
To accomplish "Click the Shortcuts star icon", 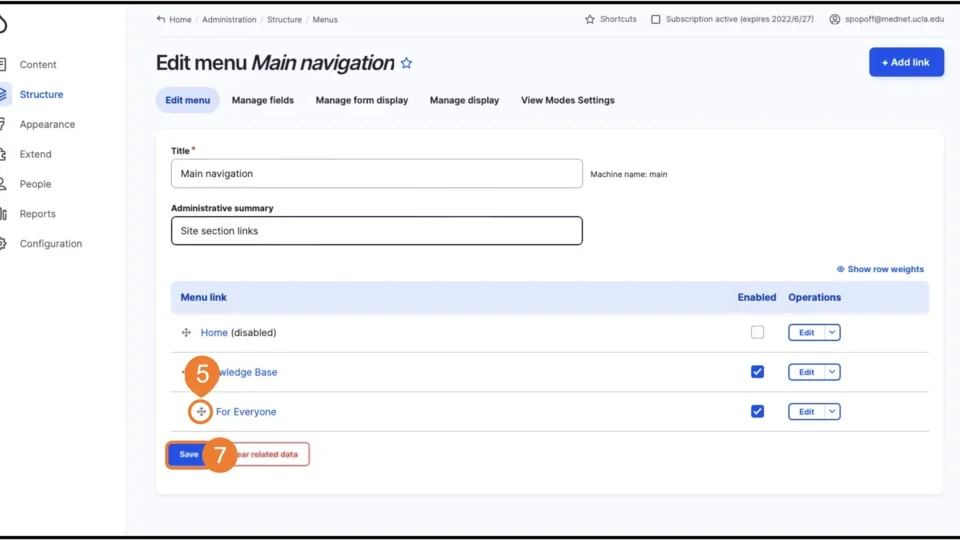I will [590, 20].
